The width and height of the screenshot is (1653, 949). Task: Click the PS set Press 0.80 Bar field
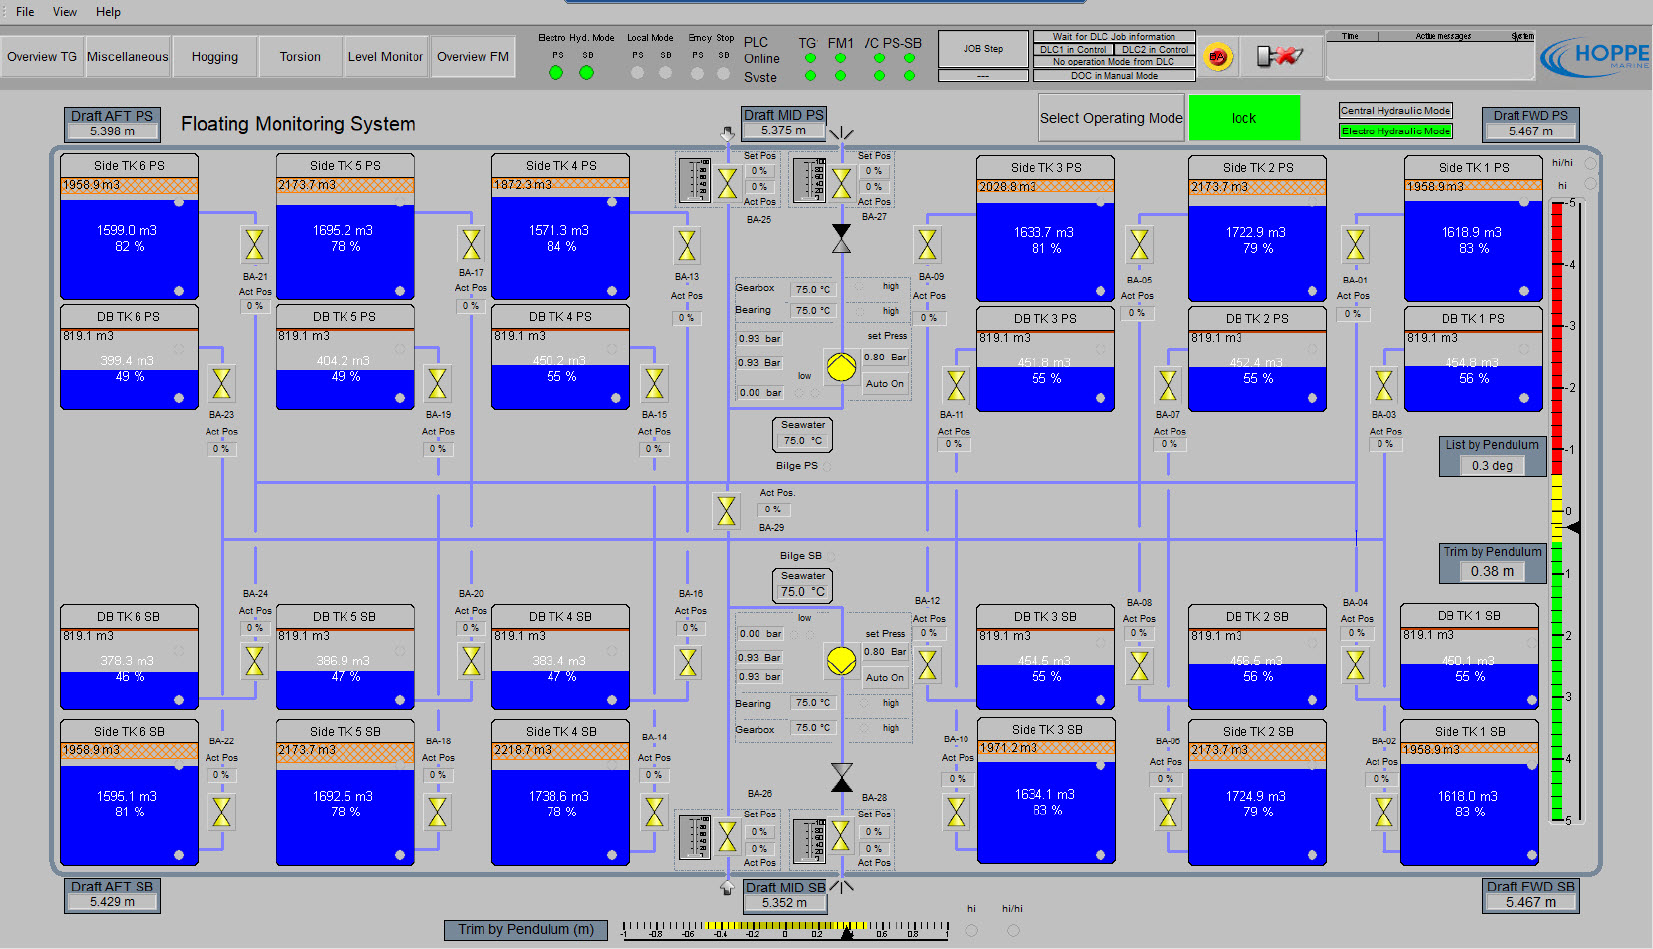click(x=885, y=357)
